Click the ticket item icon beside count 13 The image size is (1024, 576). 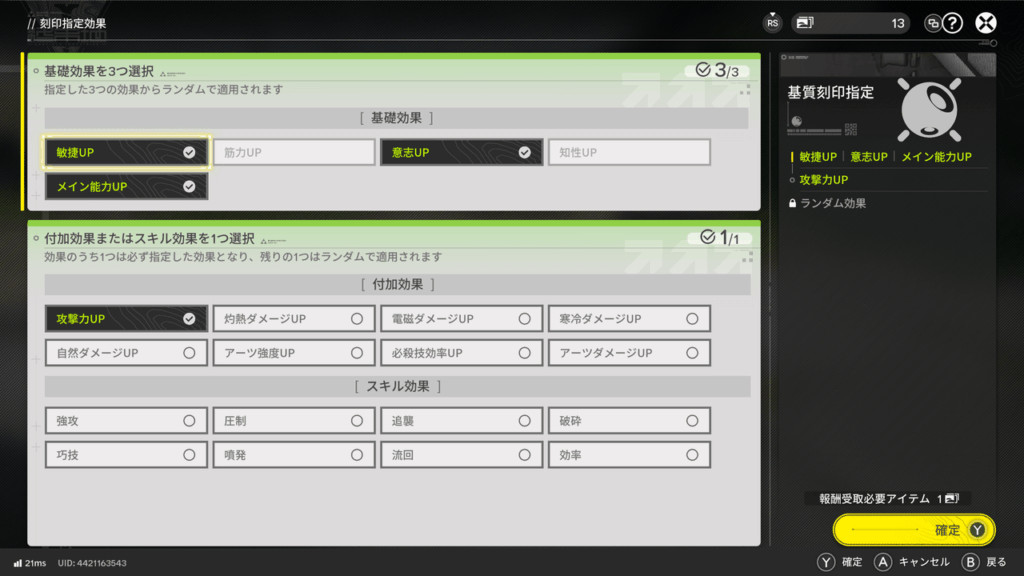pyautogui.click(x=806, y=23)
